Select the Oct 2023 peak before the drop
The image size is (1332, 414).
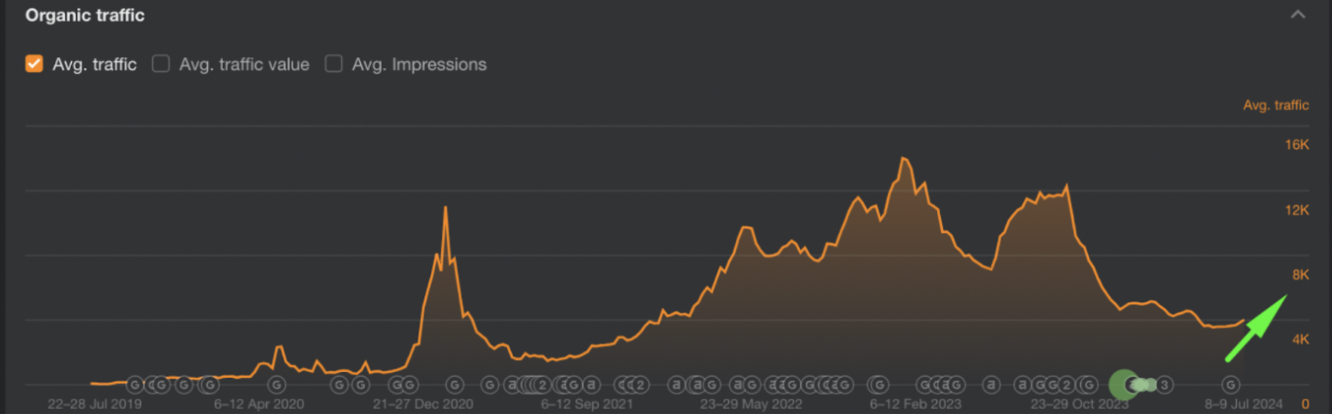[x=1067, y=185]
